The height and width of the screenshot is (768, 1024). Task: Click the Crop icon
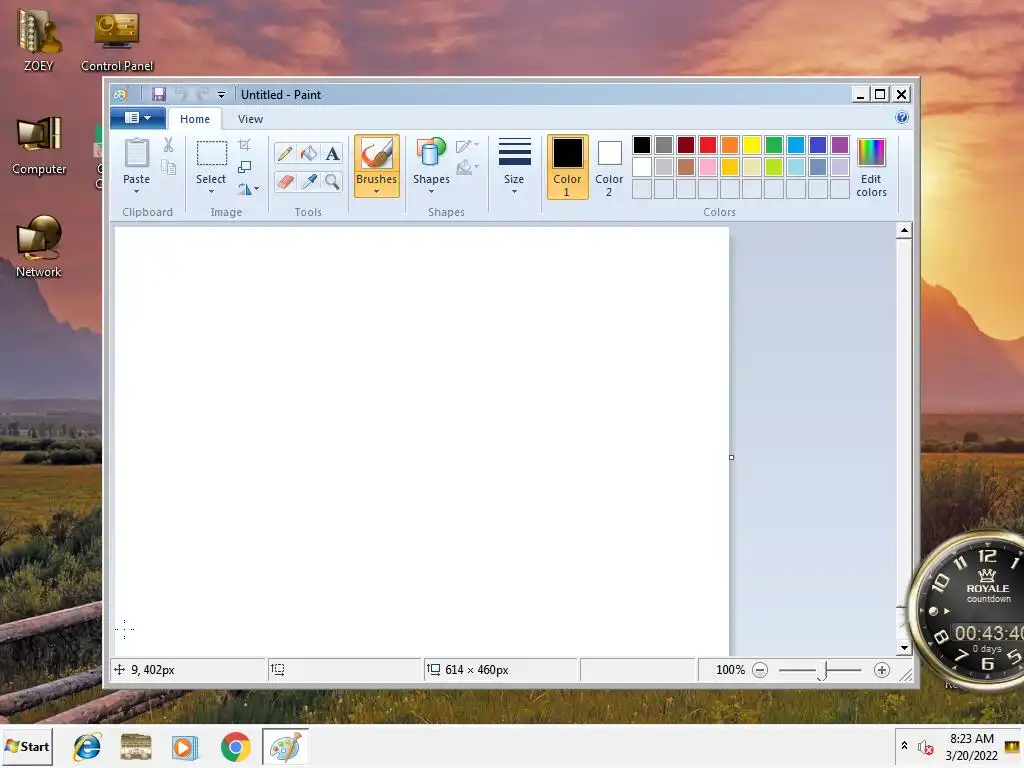[x=244, y=145]
